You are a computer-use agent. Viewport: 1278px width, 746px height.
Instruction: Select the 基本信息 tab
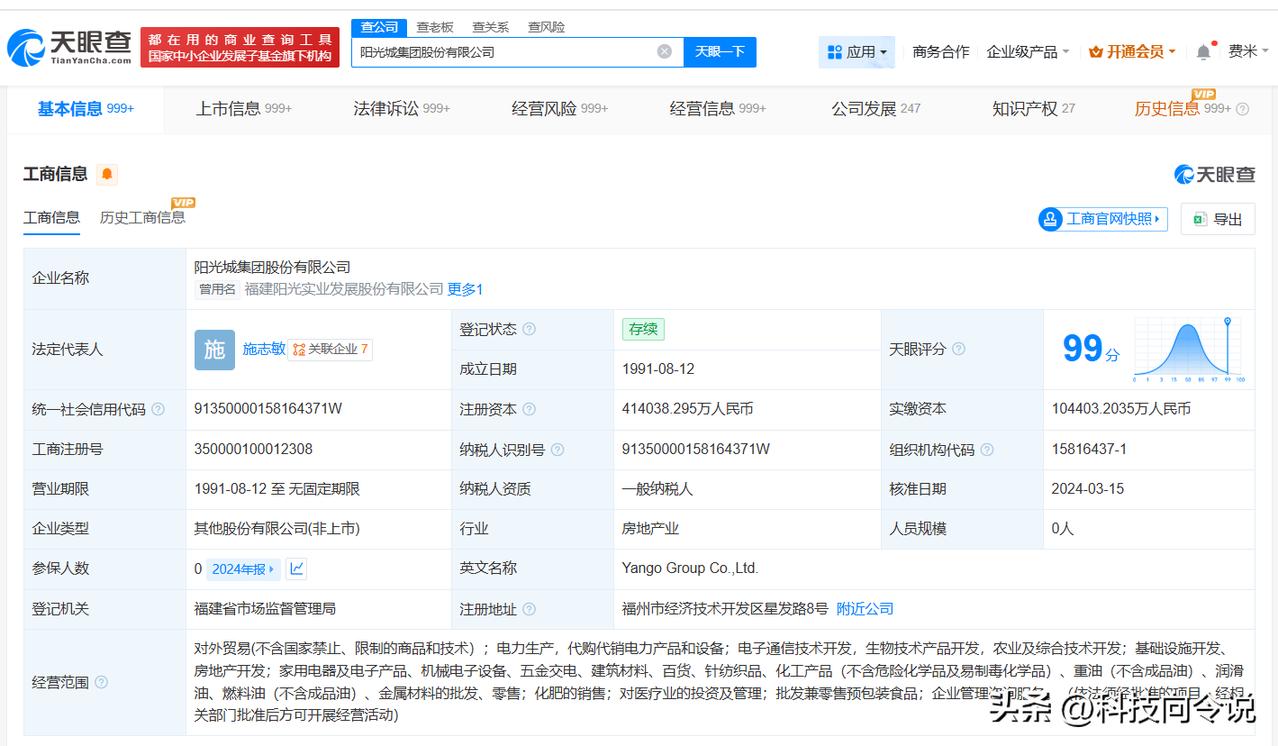click(x=85, y=109)
